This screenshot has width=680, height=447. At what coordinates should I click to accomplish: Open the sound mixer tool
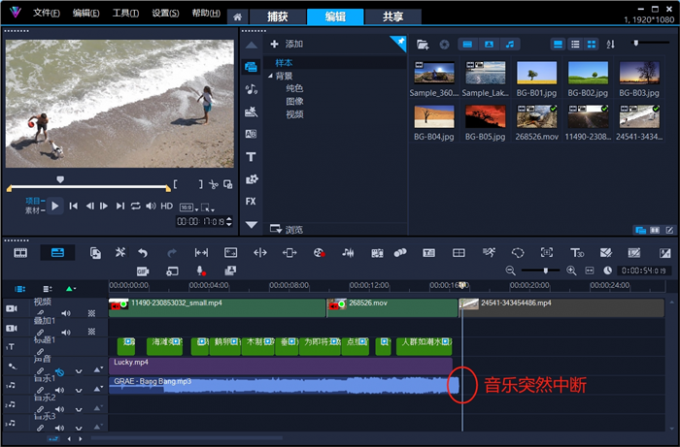pyautogui.click(x=348, y=253)
